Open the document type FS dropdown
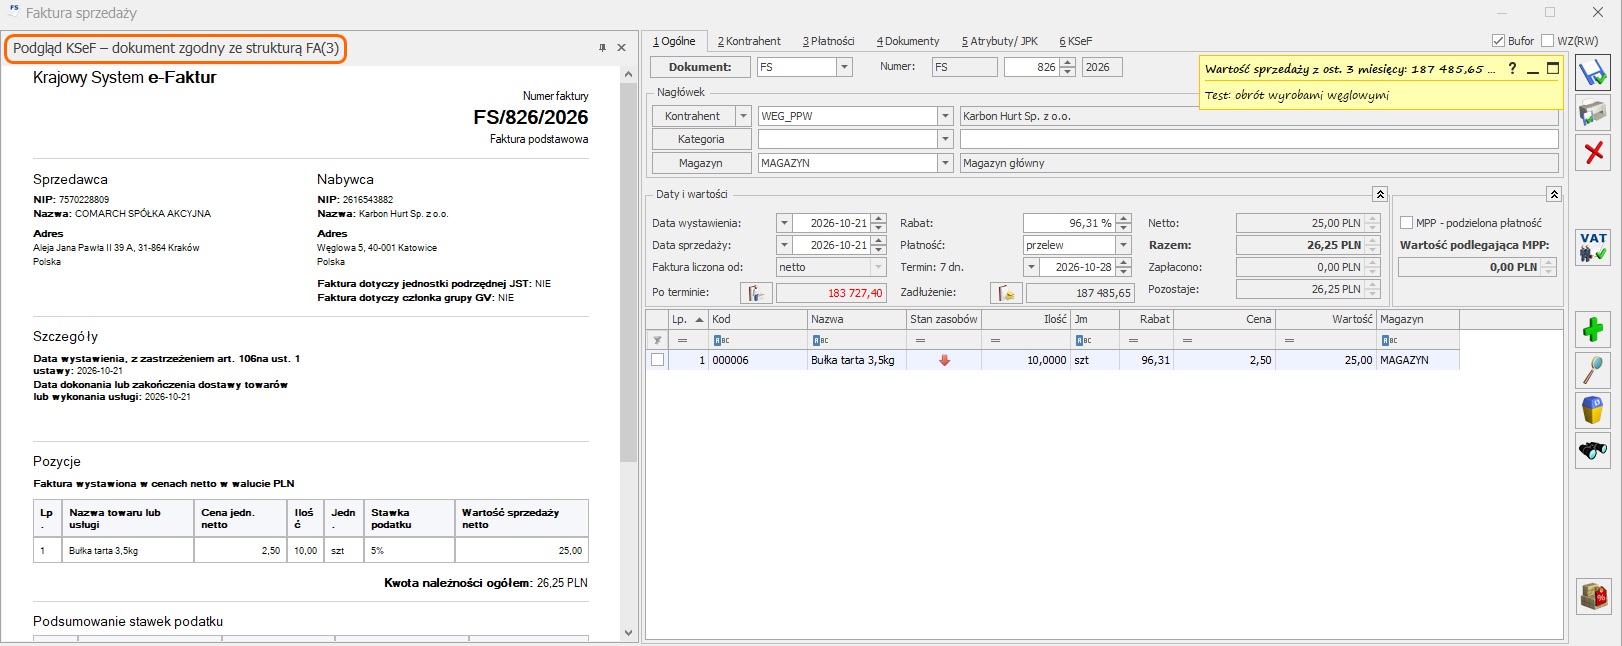The image size is (1622, 646). [x=845, y=67]
